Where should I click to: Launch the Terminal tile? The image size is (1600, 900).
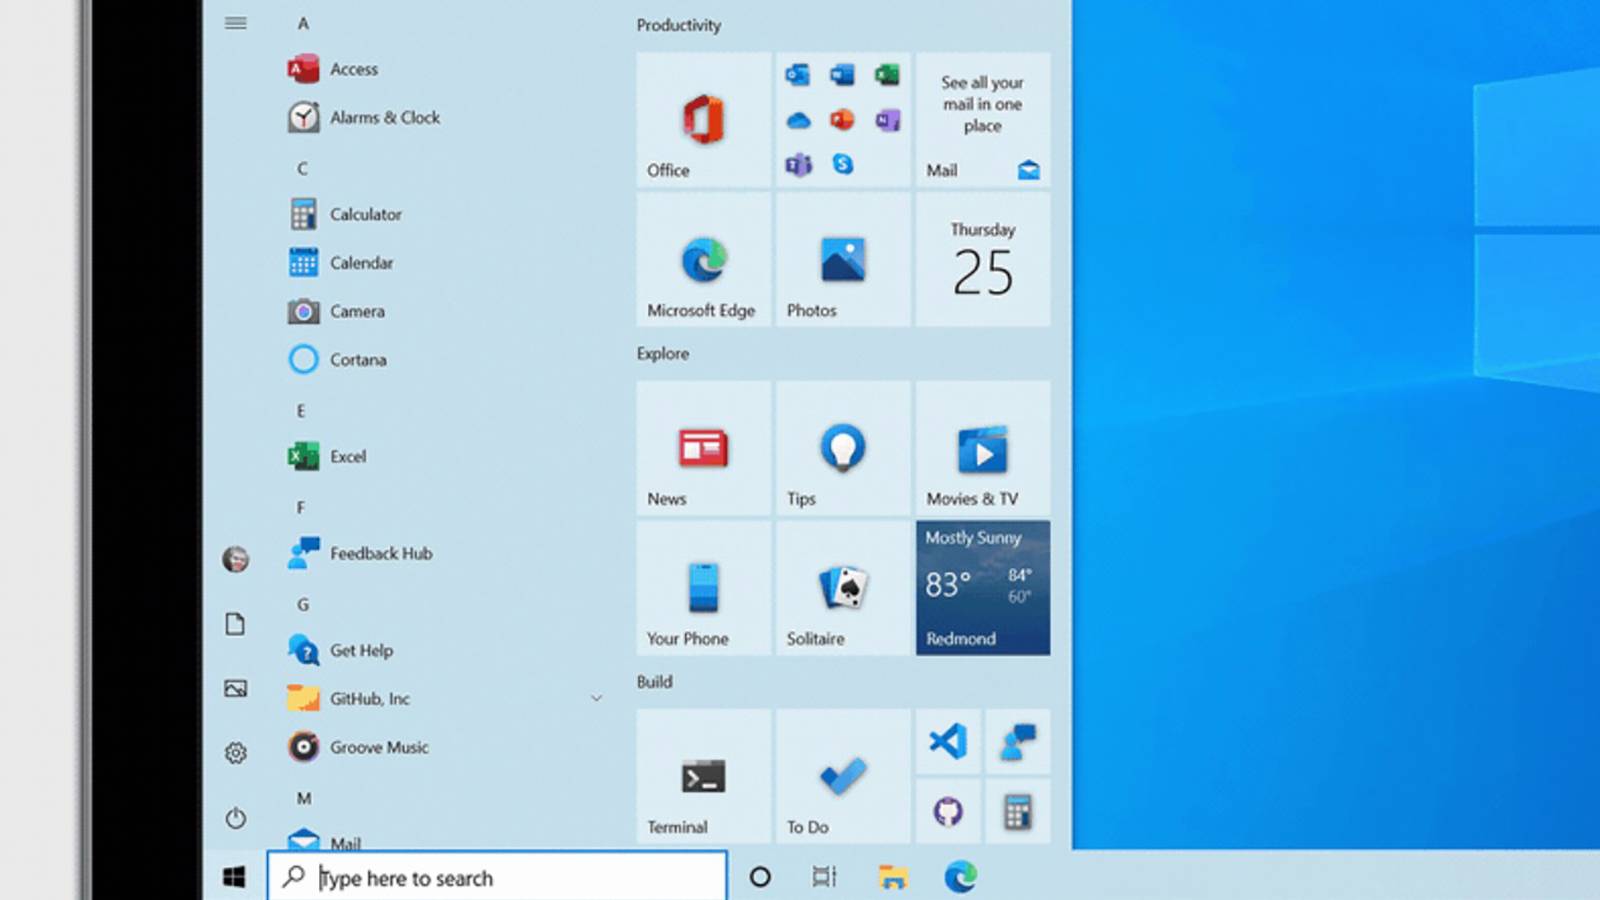(x=704, y=775)
